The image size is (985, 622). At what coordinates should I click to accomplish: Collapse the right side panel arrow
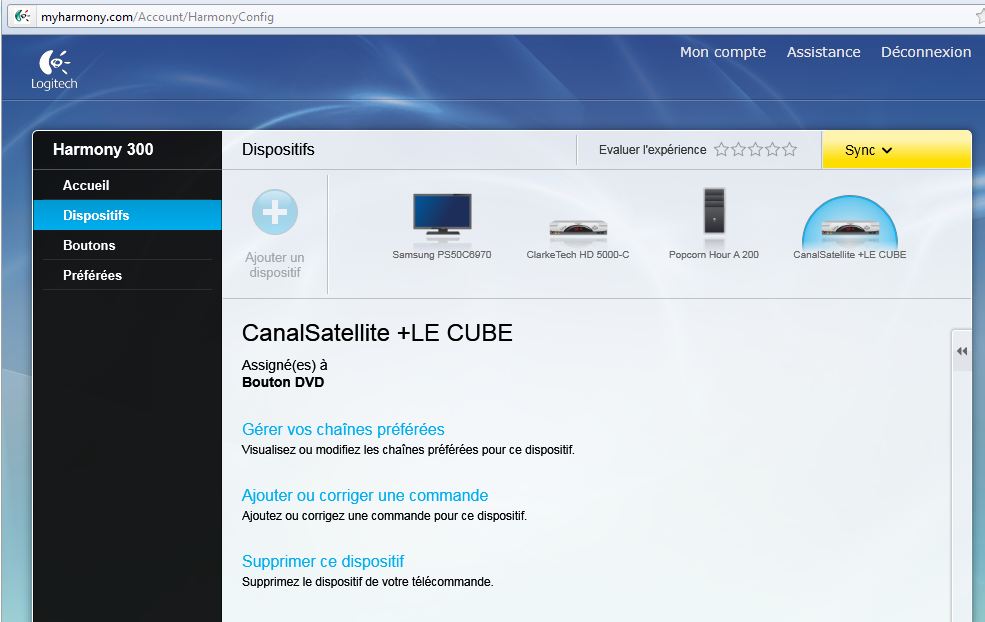[x=962, y=351]
